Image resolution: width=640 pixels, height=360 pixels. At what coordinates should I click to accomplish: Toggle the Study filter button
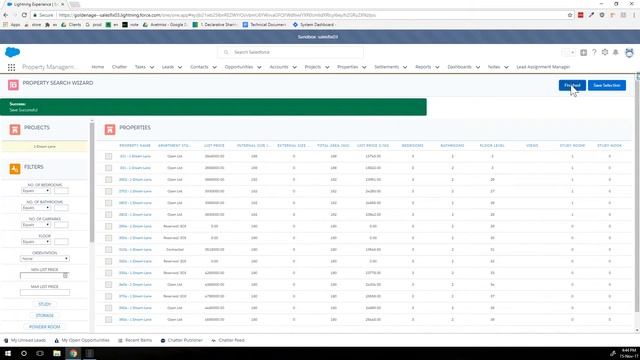44,304
